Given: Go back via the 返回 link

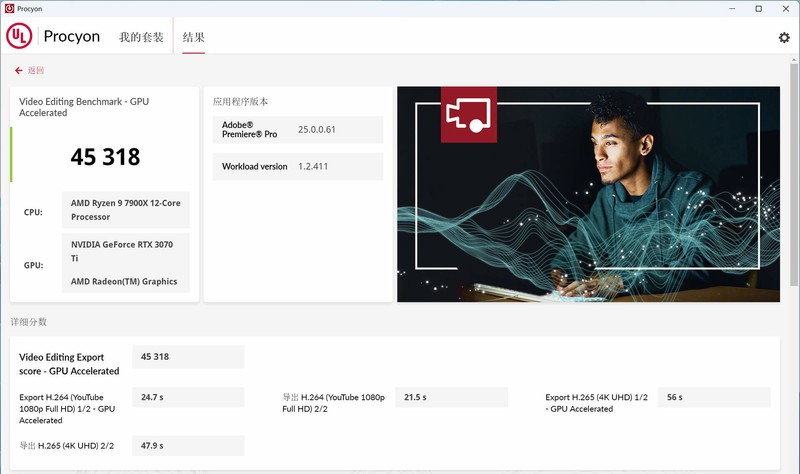Looking at the screenshot, I should click(36, 70).
